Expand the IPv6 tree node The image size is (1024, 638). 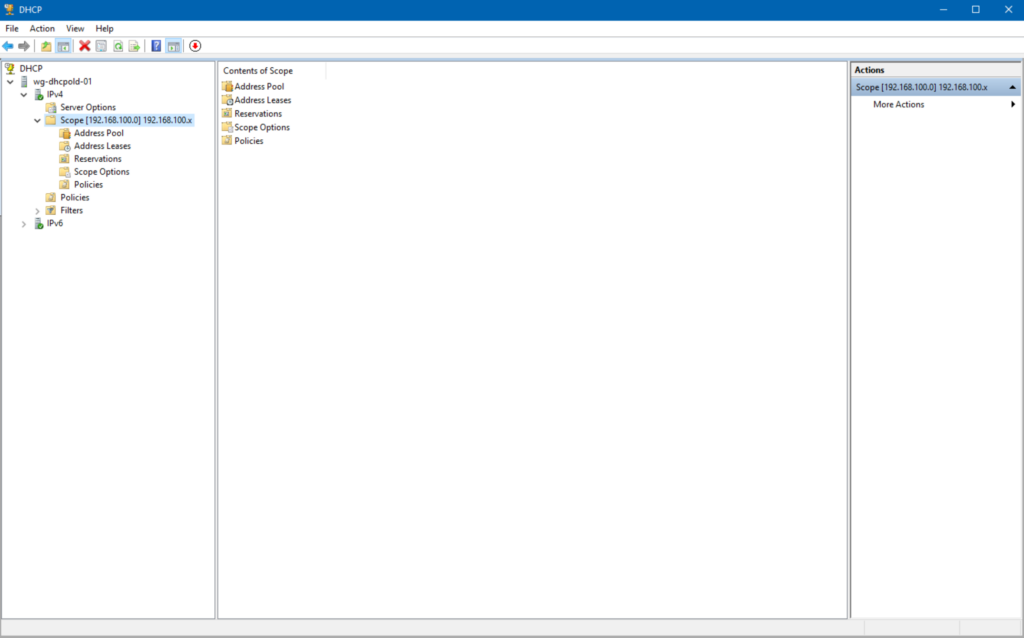click(x=23, y=223)
